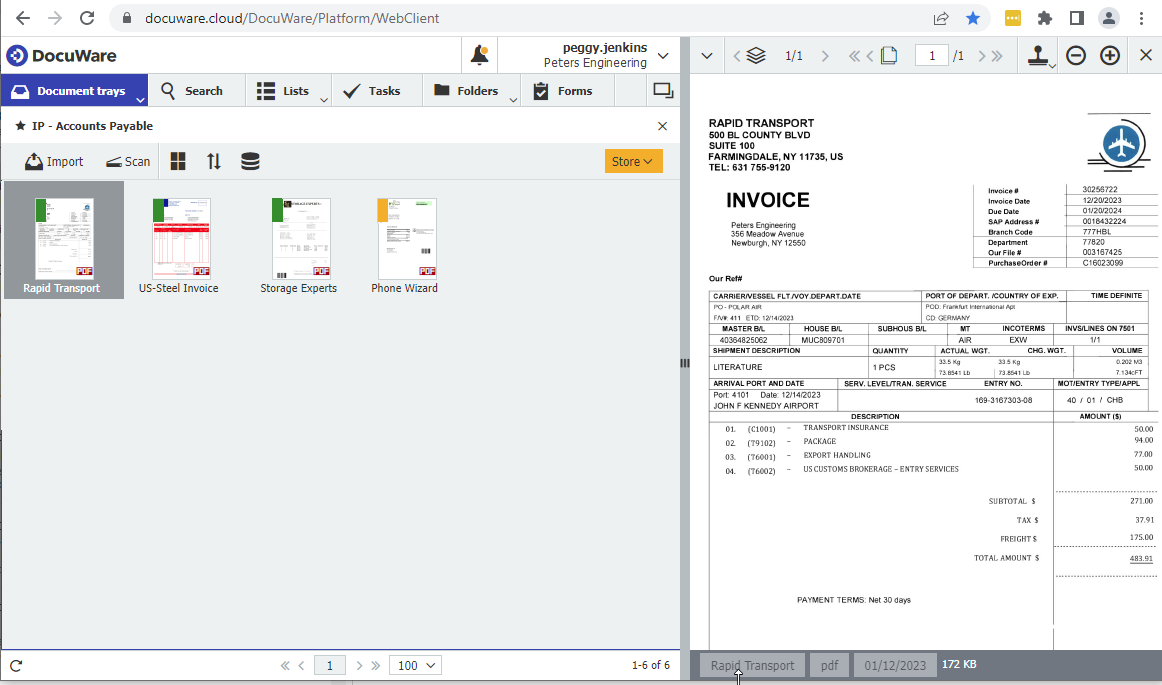
Task: Click the database stack icon
Action: (250, 161)
